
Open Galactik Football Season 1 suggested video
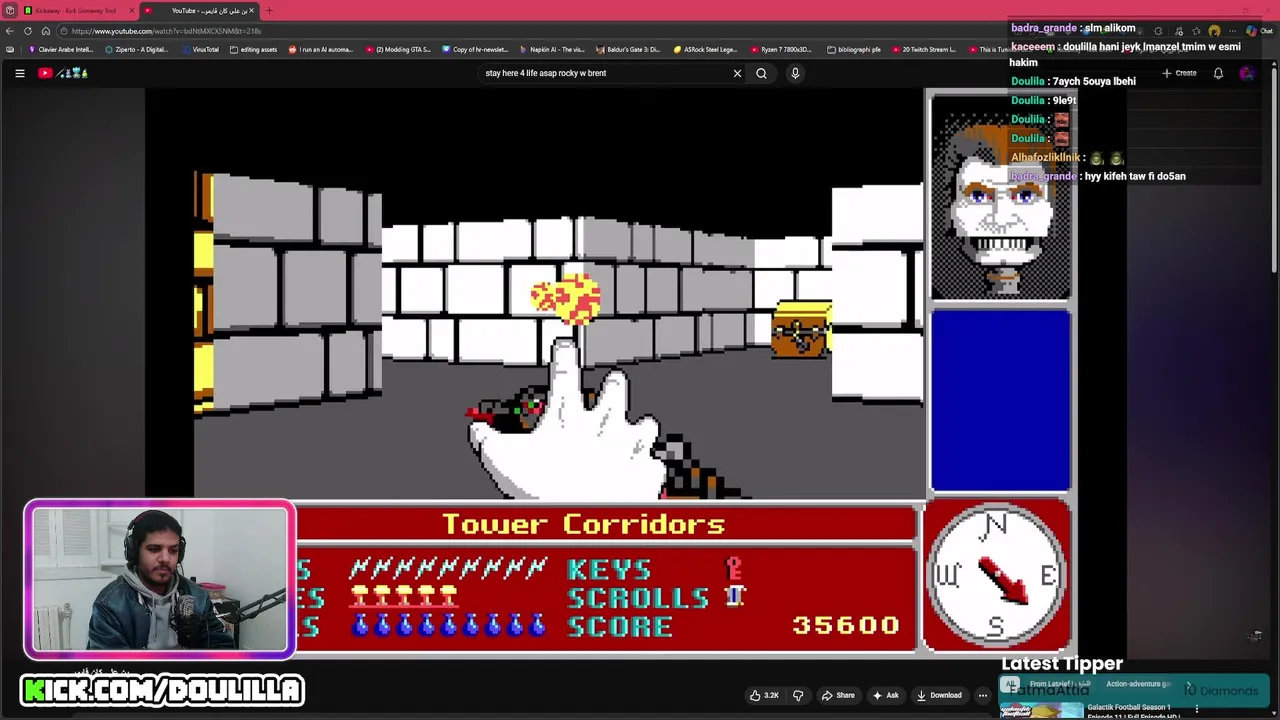point(1128,708)
